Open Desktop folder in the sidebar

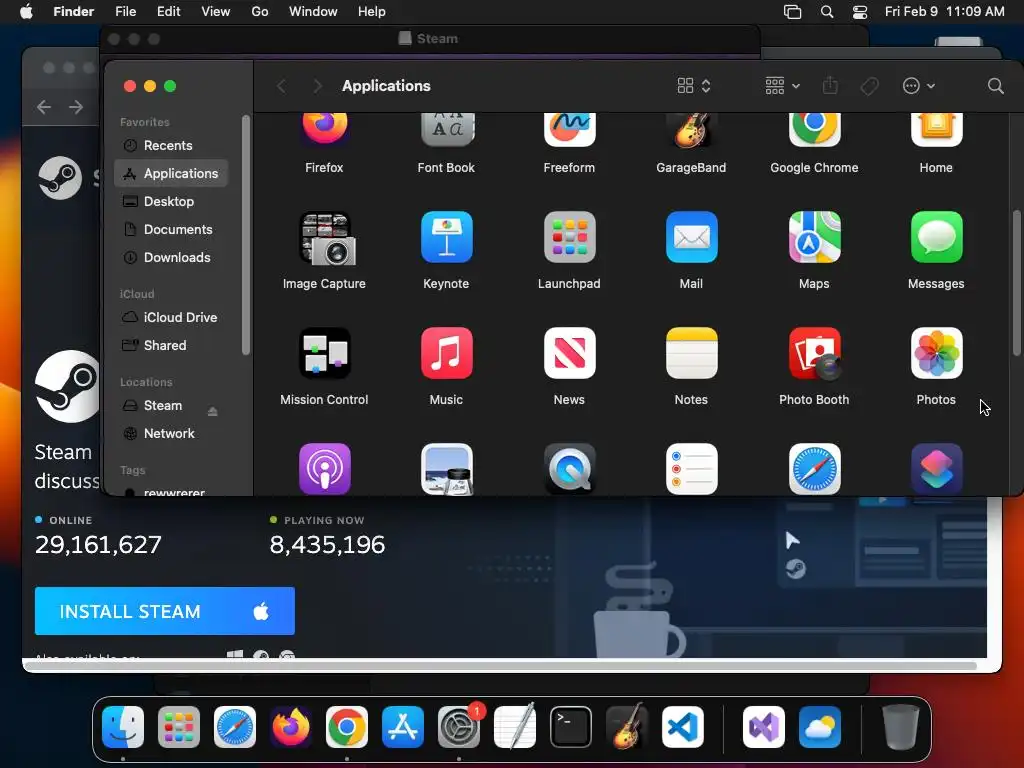coord(171,201)
